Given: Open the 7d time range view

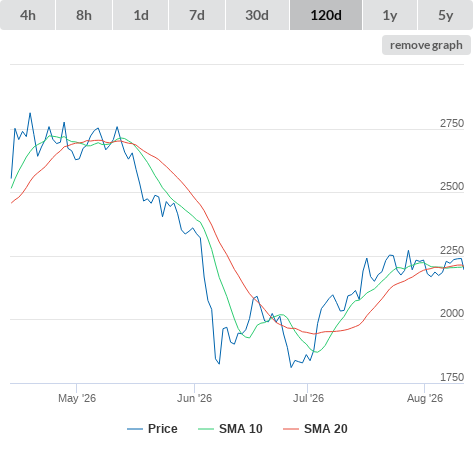Looking at the screenshot, I should pyautogui.click(x=197, y=15).
